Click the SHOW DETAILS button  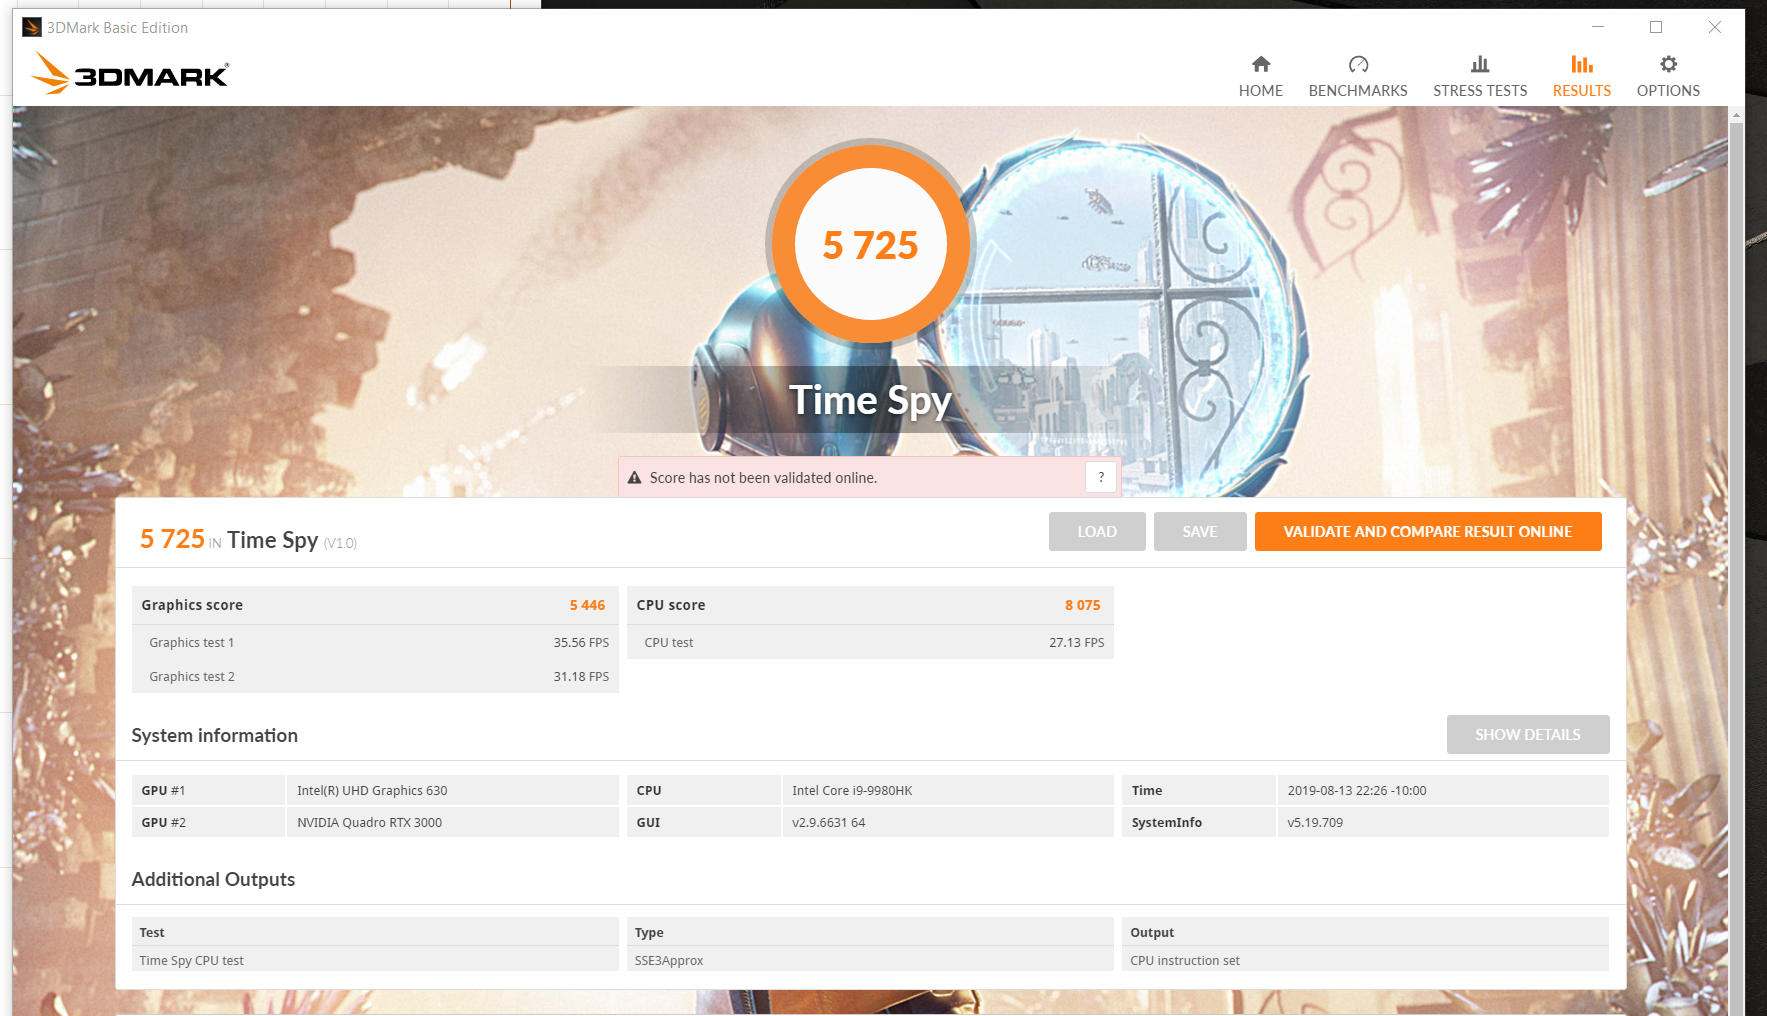[x=1528, y=735]
